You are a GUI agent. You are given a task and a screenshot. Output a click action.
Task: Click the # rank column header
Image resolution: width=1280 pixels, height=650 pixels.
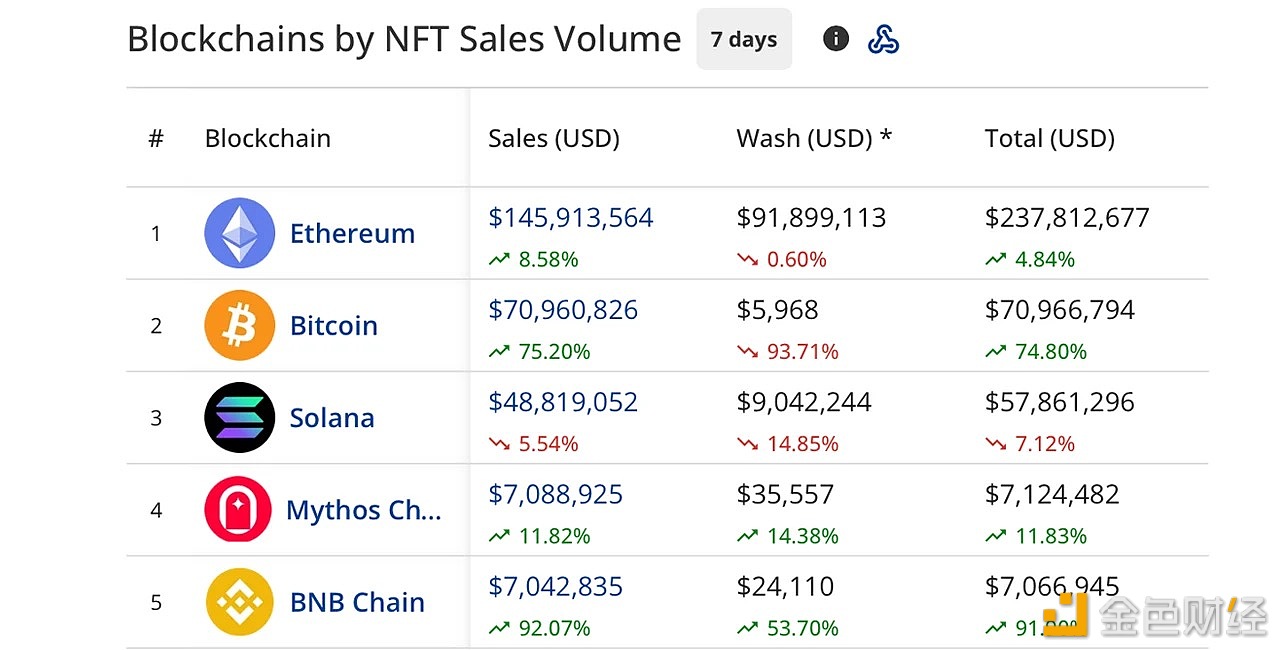click(x=156, y=138)
